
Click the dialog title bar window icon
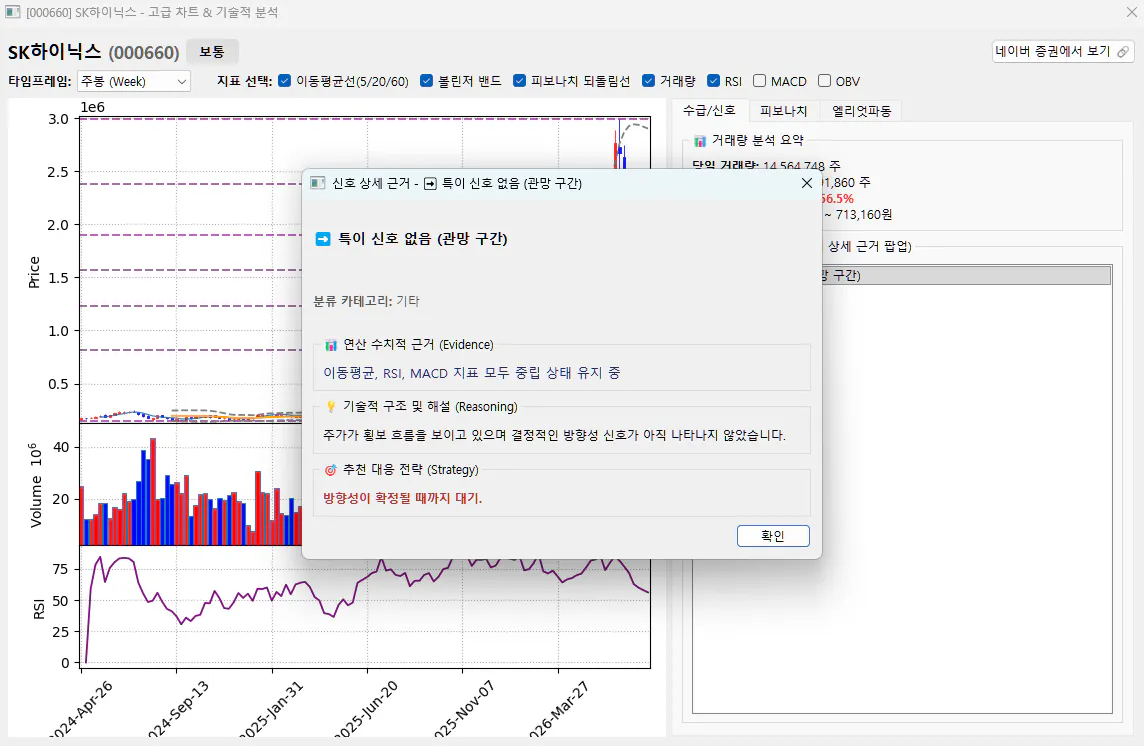pos(317,183)
